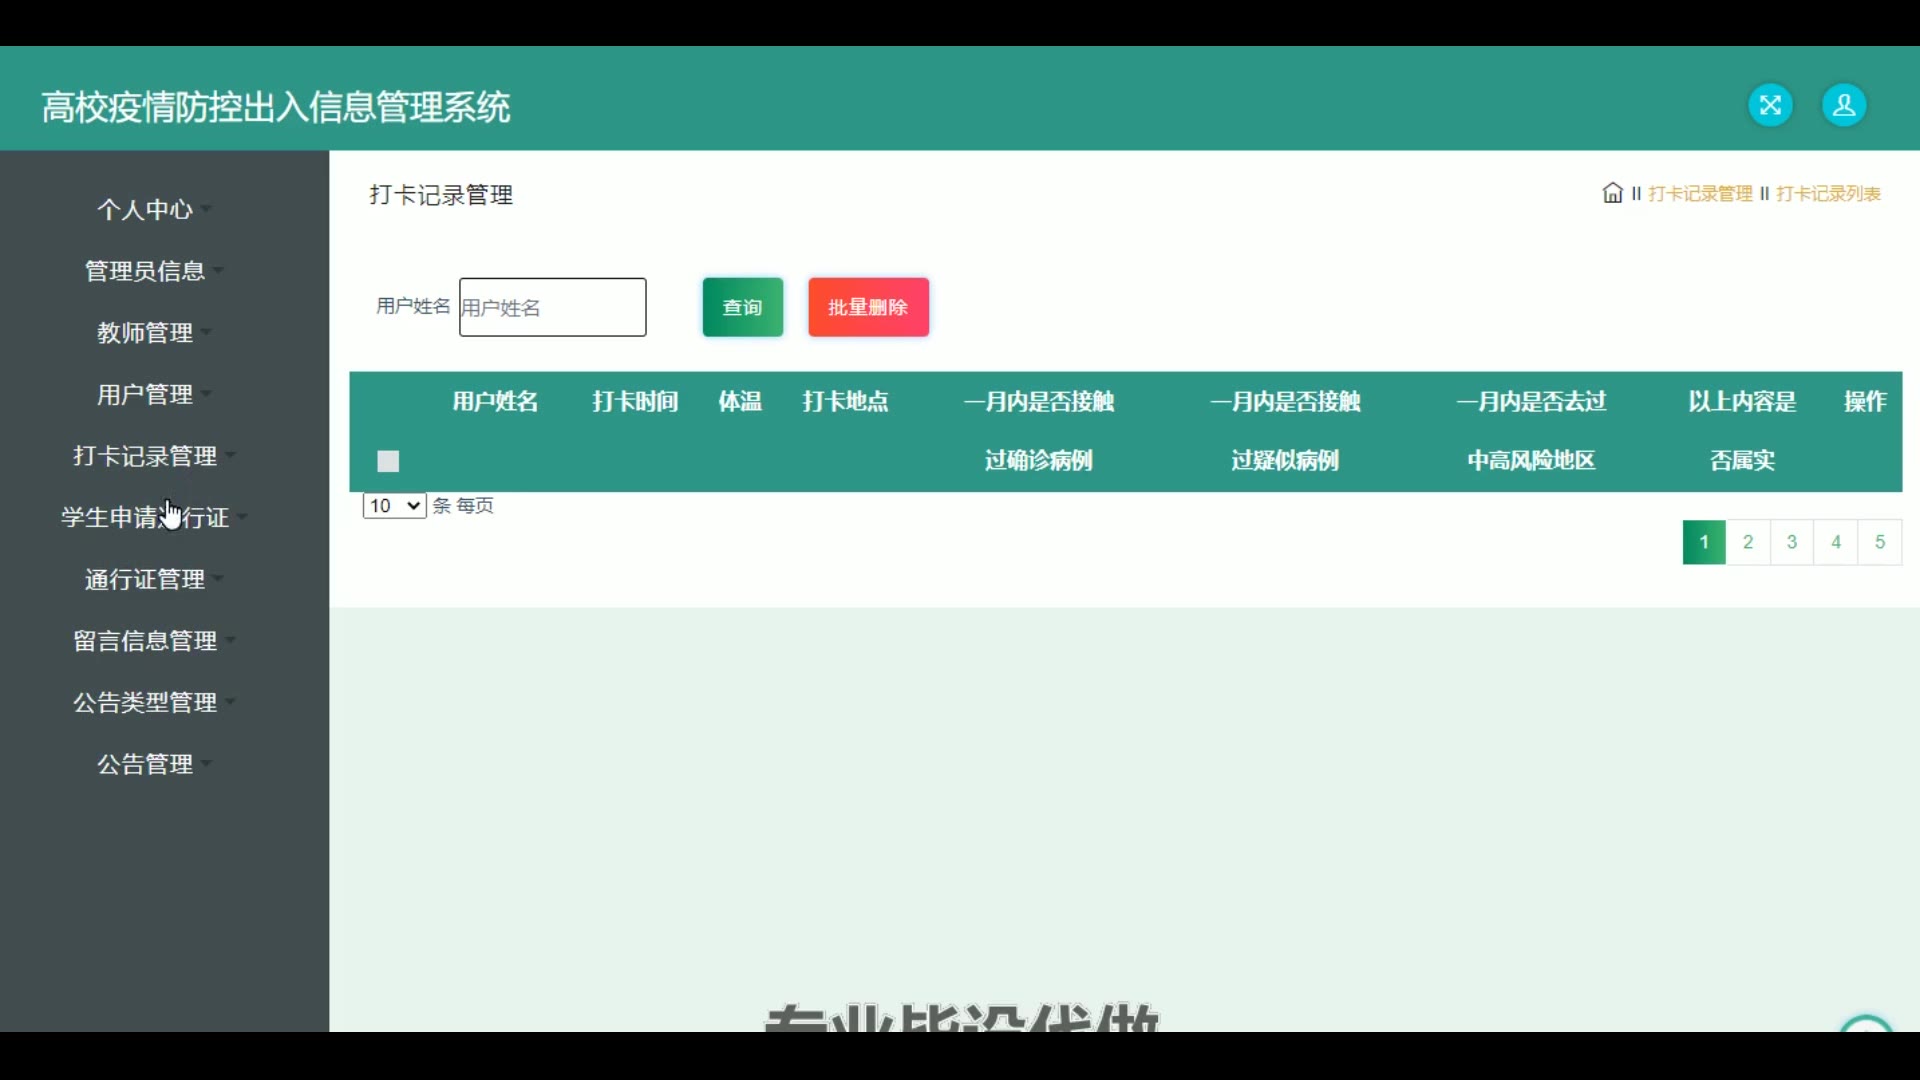Open the user profile avatar icon
Viewport: 1920px width, 1080px height.
coord(1844,105)
